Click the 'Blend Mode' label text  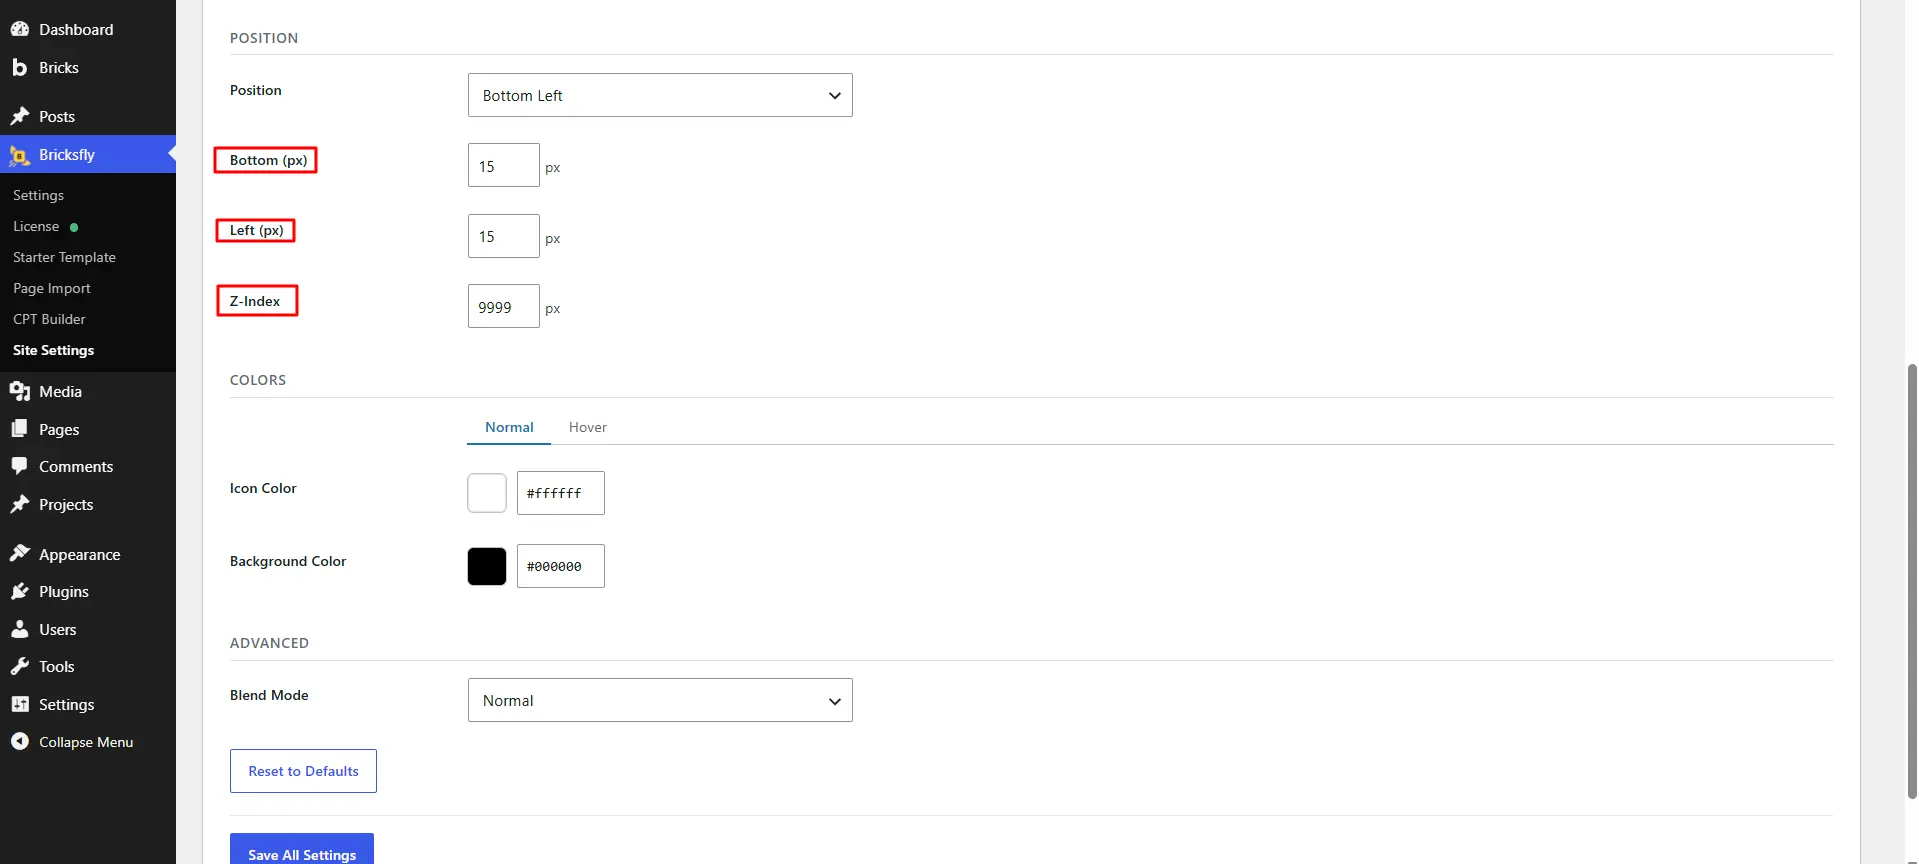(x=269, y=695)
